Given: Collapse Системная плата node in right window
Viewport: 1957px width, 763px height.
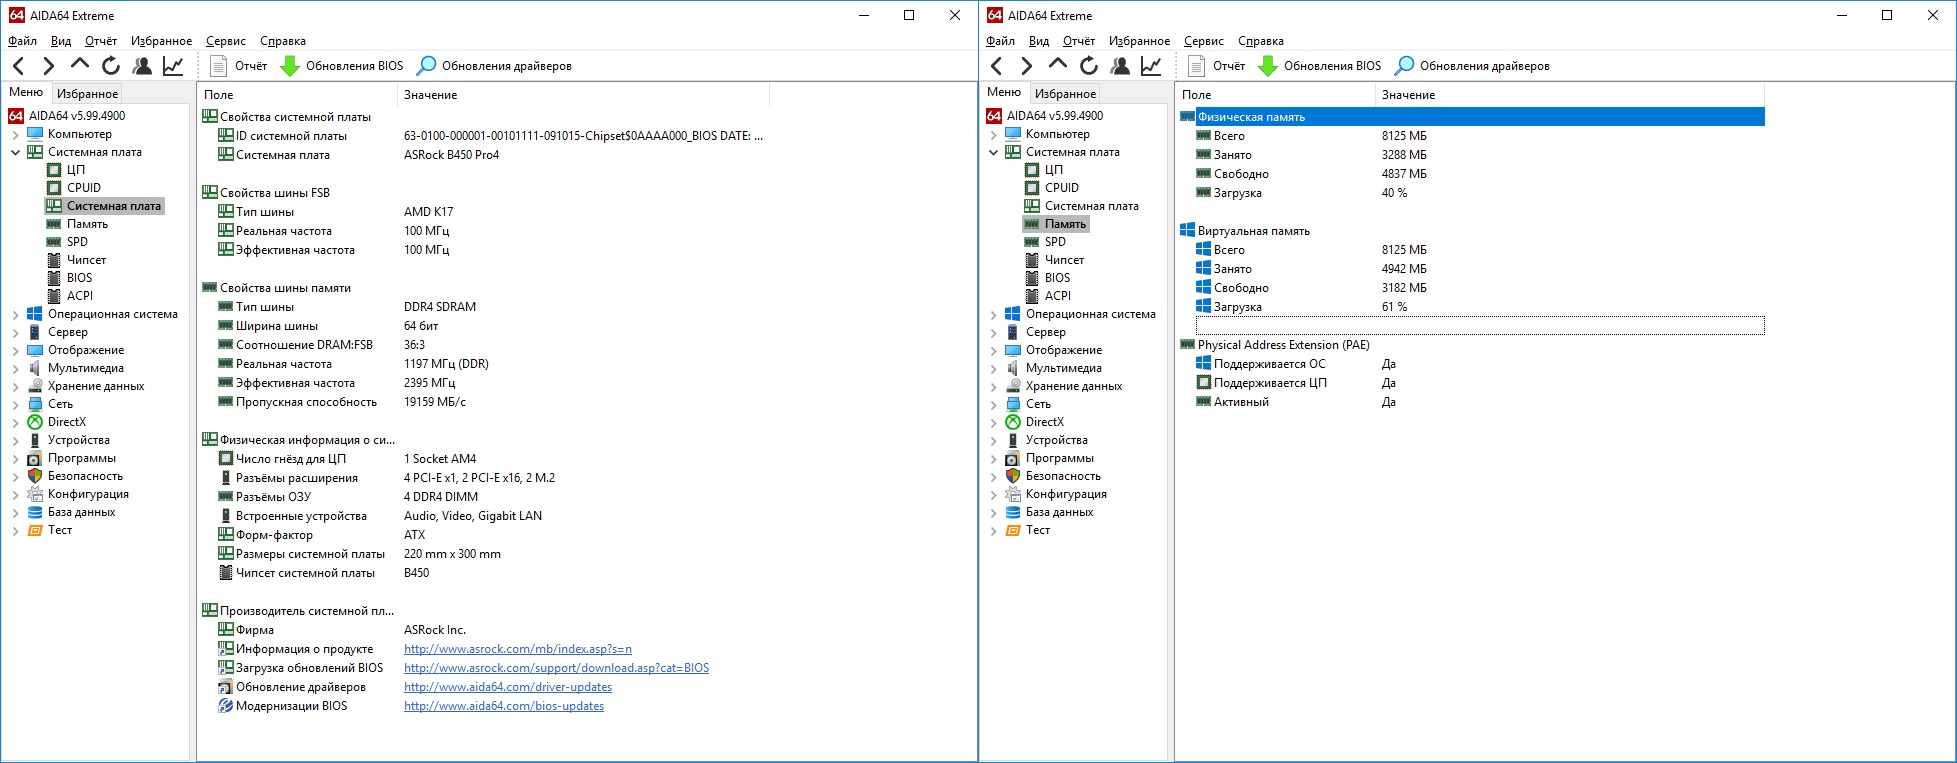Looking at the screenshot, I should [993, 152].
